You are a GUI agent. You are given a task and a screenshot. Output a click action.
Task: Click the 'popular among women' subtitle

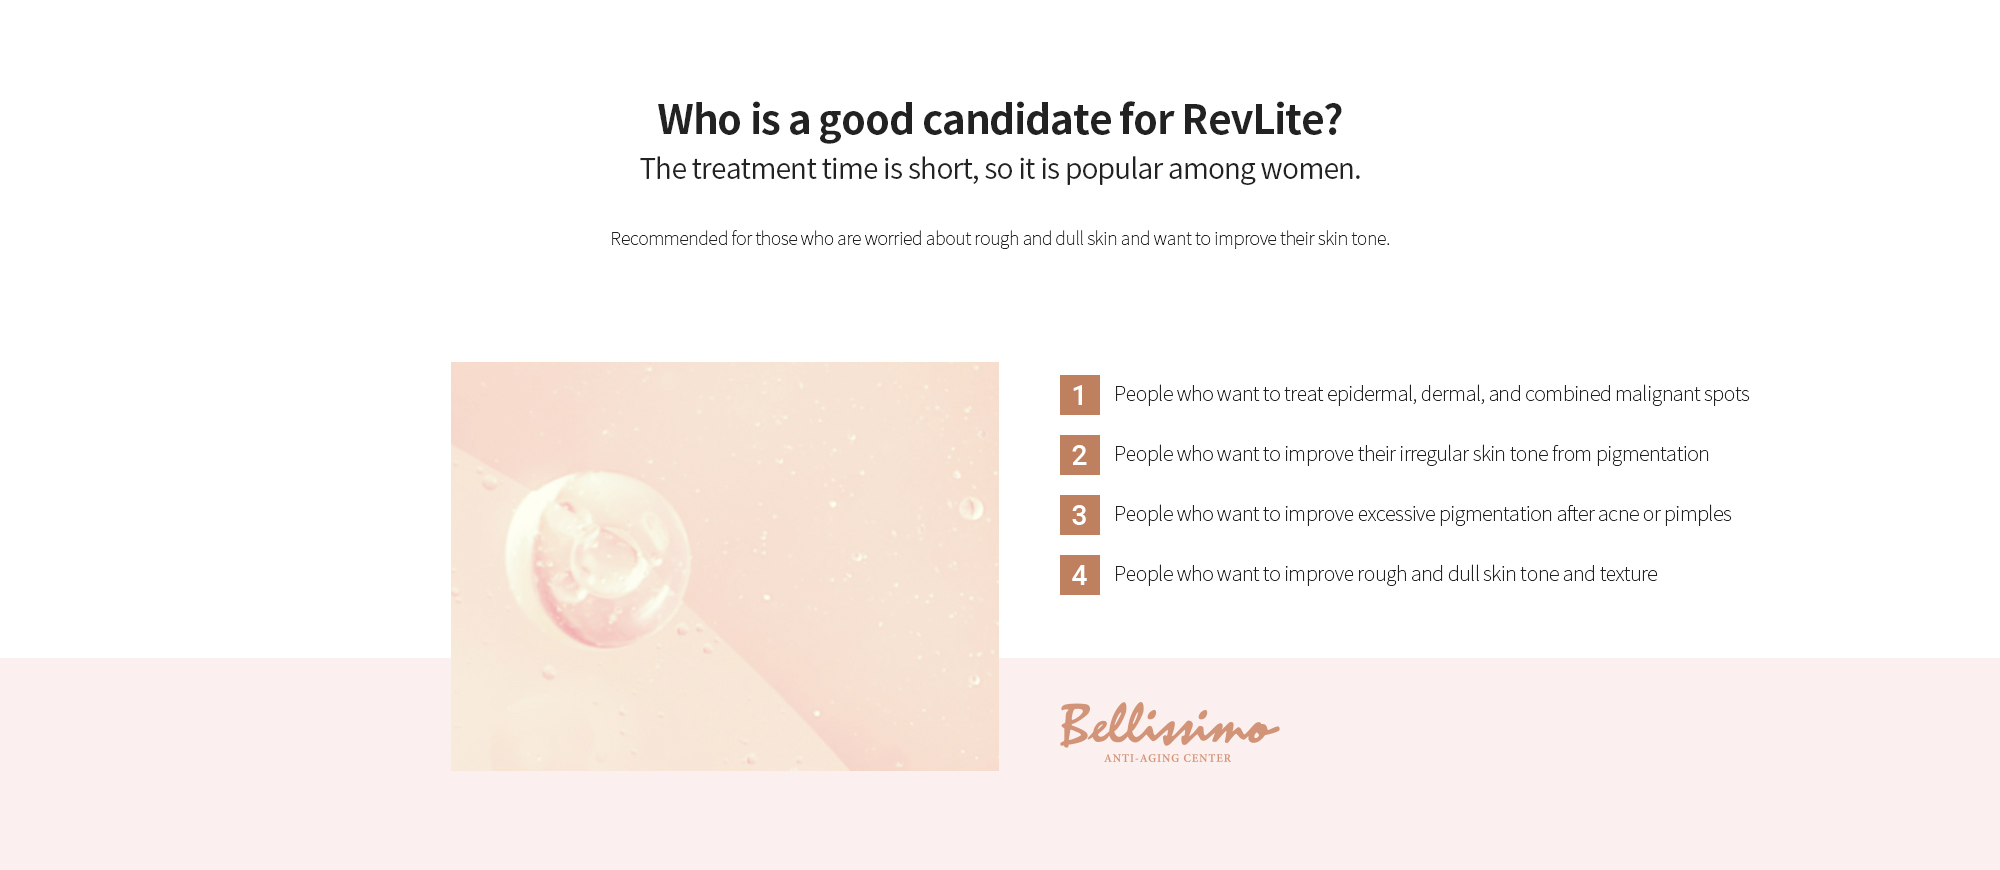[x=1000, y=169]
